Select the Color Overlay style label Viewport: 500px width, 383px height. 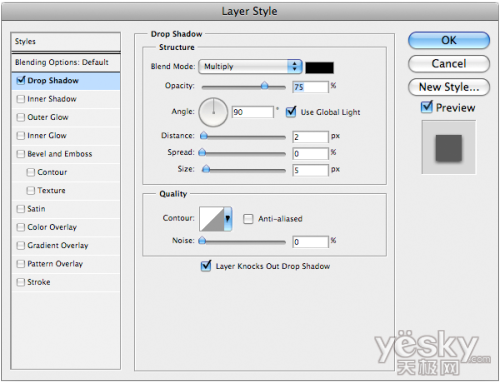coord(52,227)
